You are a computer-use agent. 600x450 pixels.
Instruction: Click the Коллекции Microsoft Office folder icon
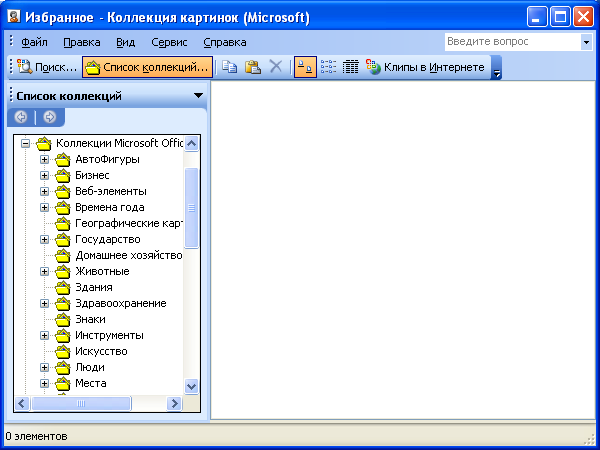point(44,143)
